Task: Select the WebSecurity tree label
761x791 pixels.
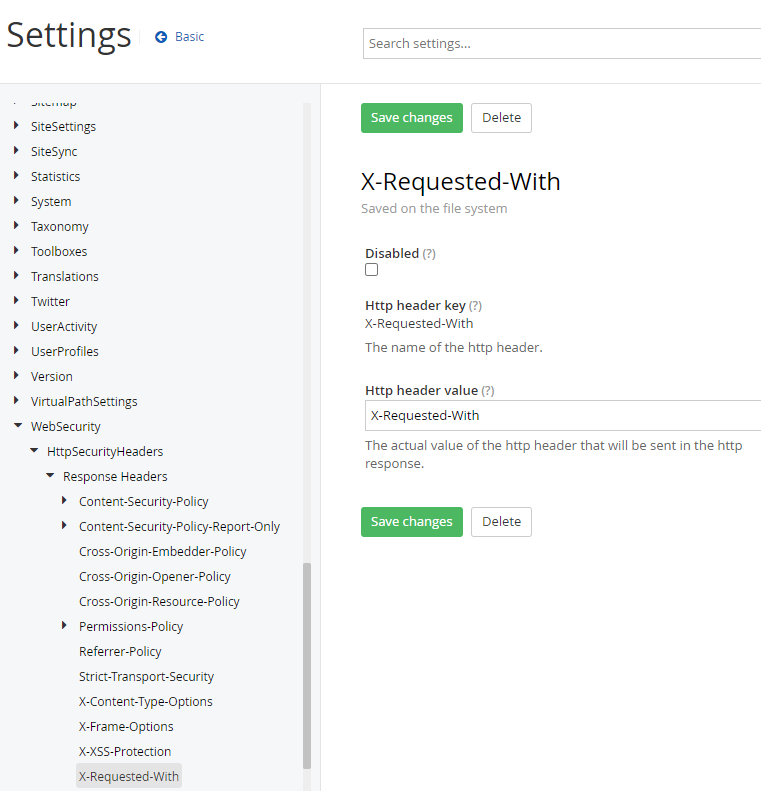Action: [66, 427]
